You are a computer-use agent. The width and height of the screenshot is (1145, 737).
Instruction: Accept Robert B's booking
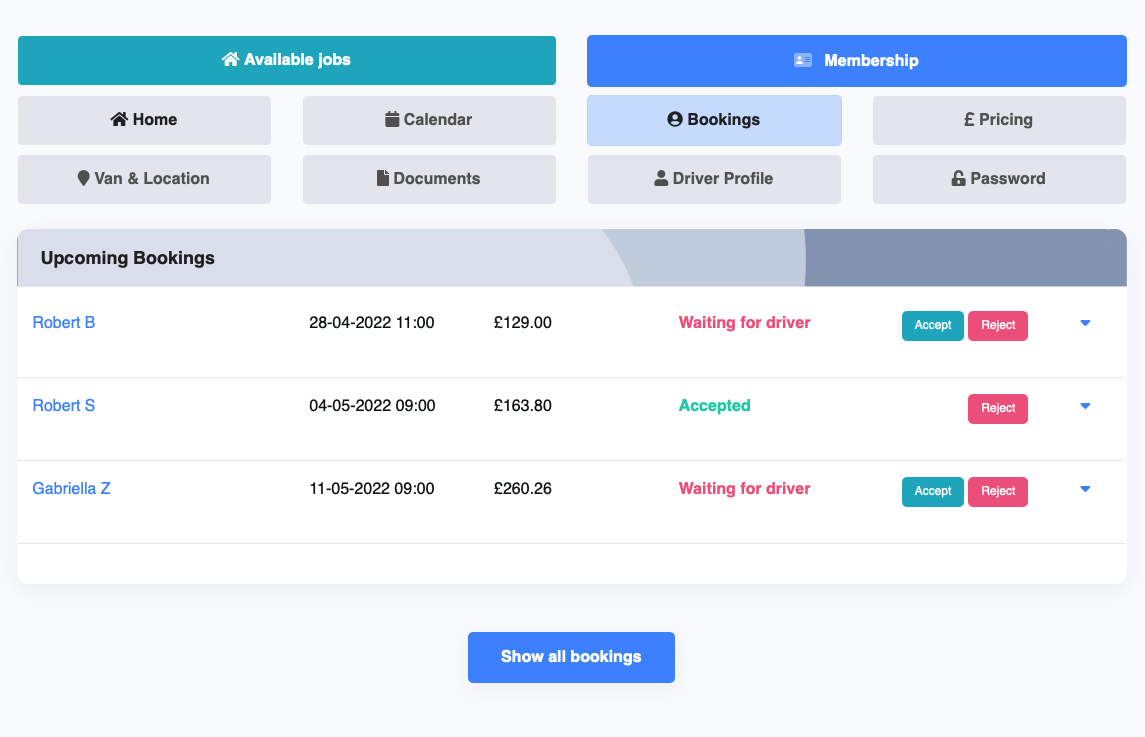(x=932, y=326)
